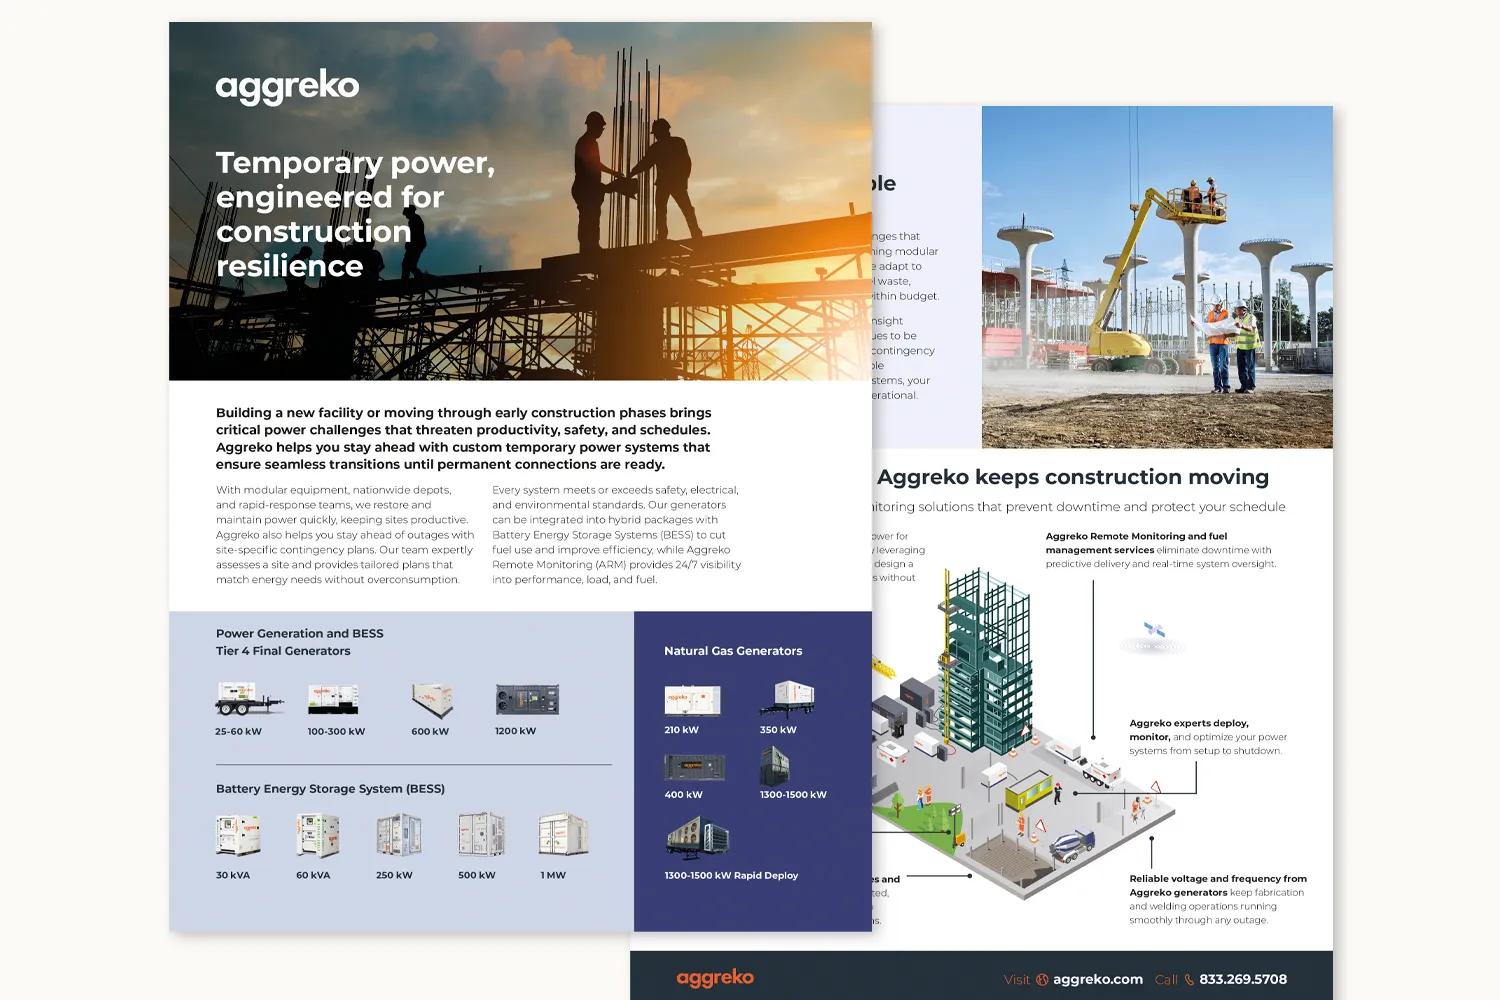Click the "Visit" label in the footer
The image size is (1500, 1000).
click(x=1017, y=980)
